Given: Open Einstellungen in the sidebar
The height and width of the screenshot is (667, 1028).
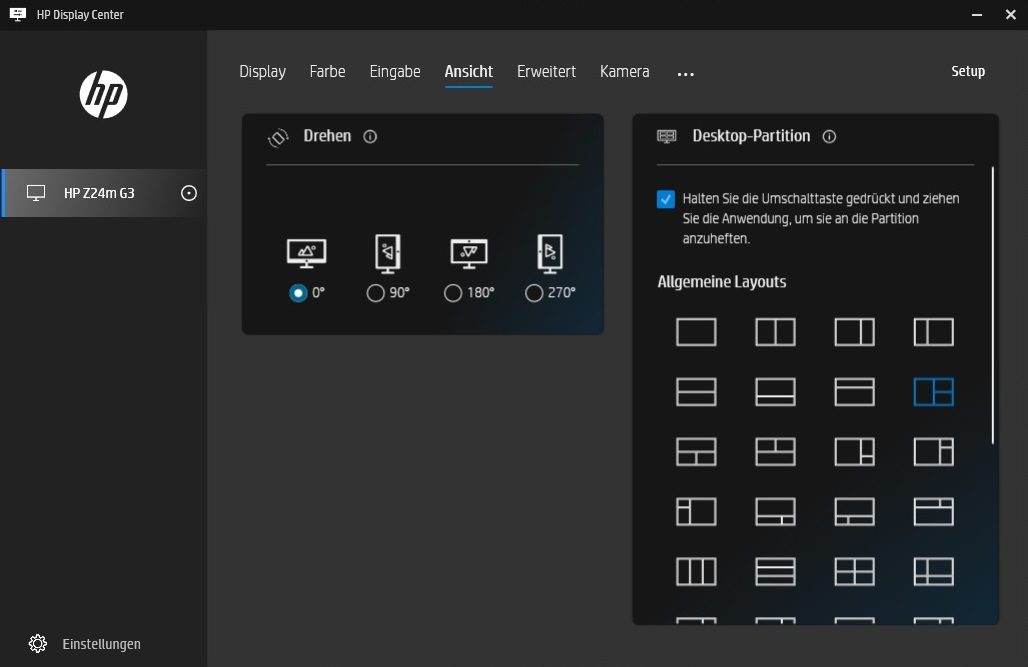Looking at the screenshot, I should coord(100,644).
